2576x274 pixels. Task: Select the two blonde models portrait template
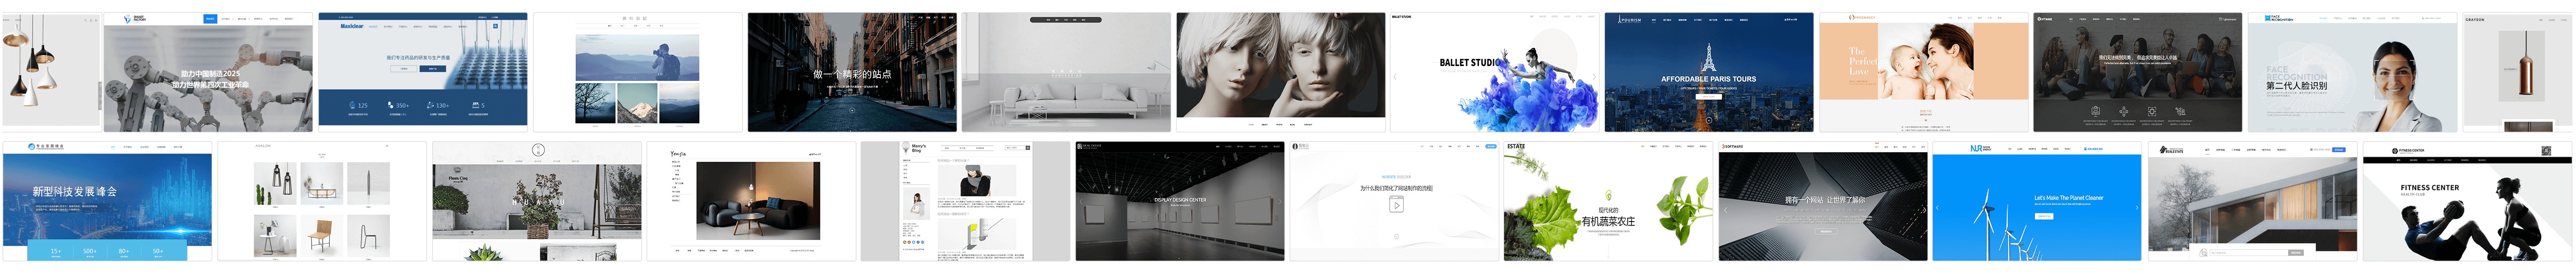click(x=1280, y=72)
